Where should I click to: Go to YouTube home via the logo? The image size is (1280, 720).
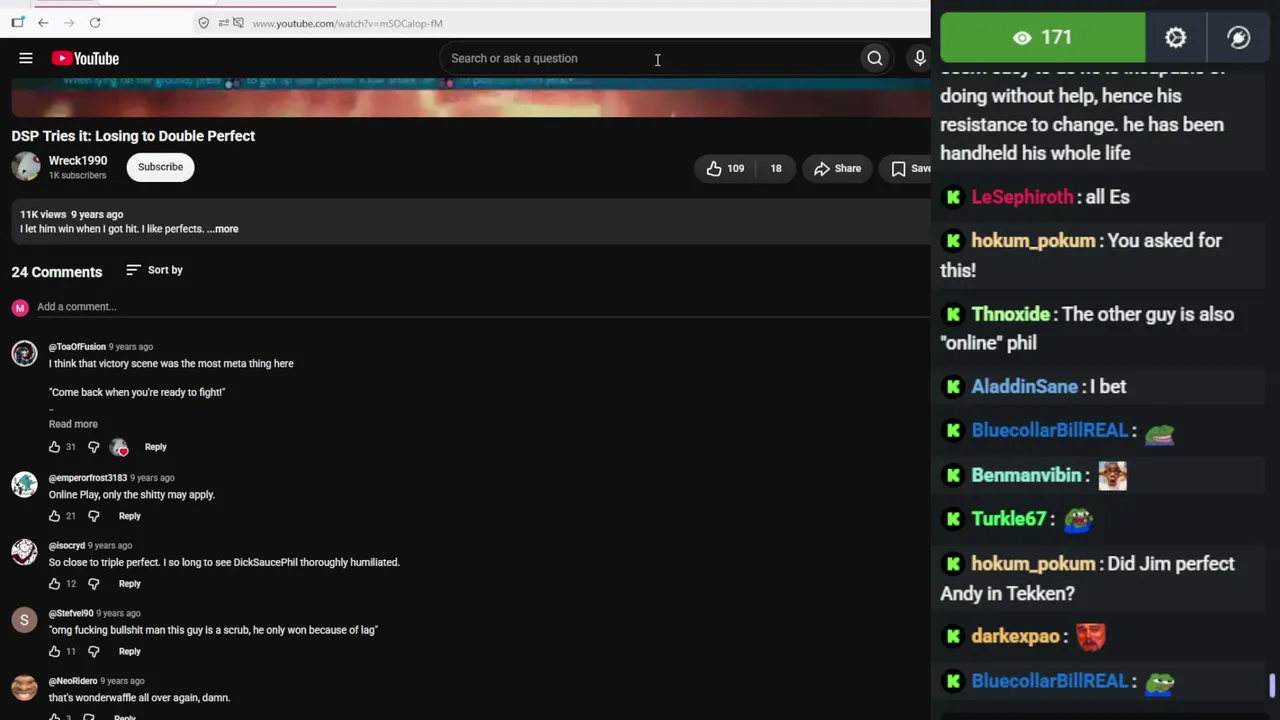(x=85, y=58)
